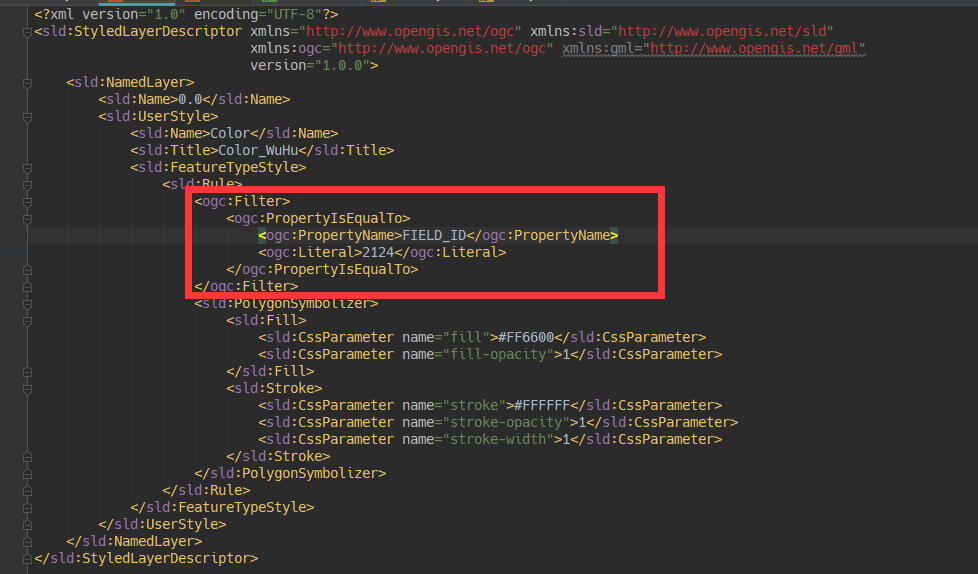Image resolution: width=978 pixels, height=574 pixels.
Task: Click fold marker at closing sld:UserStyle tag
Action: tap(27, 525)
